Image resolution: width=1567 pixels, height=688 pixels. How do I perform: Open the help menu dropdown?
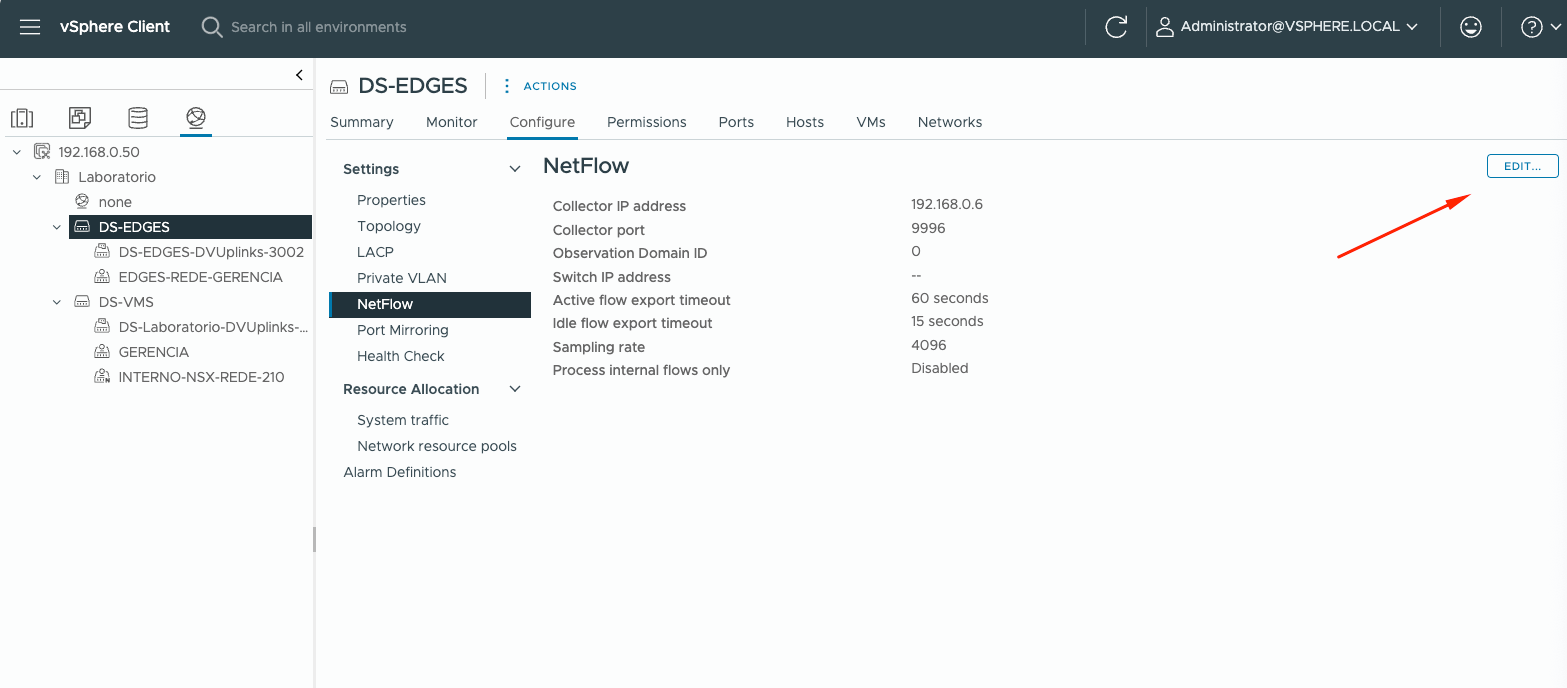point(1537,27)
